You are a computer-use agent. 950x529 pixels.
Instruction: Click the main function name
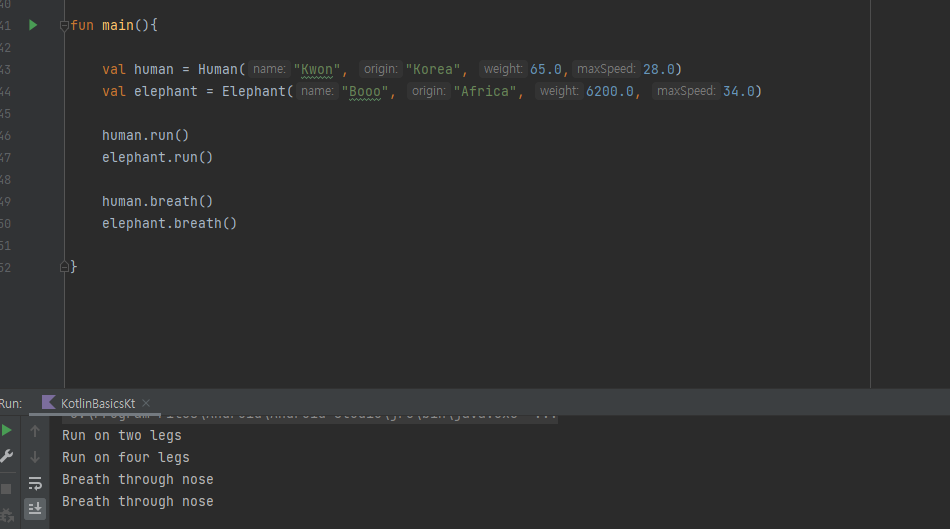pyautogui.click(x=118, y=25)
